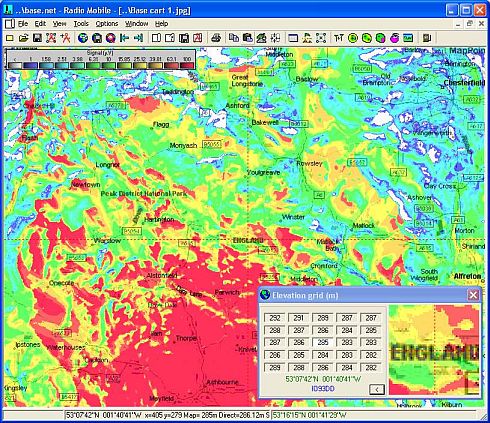The image size is (490, 423).
Task: Open a network file with the folder icon
Action: [23, 38]
